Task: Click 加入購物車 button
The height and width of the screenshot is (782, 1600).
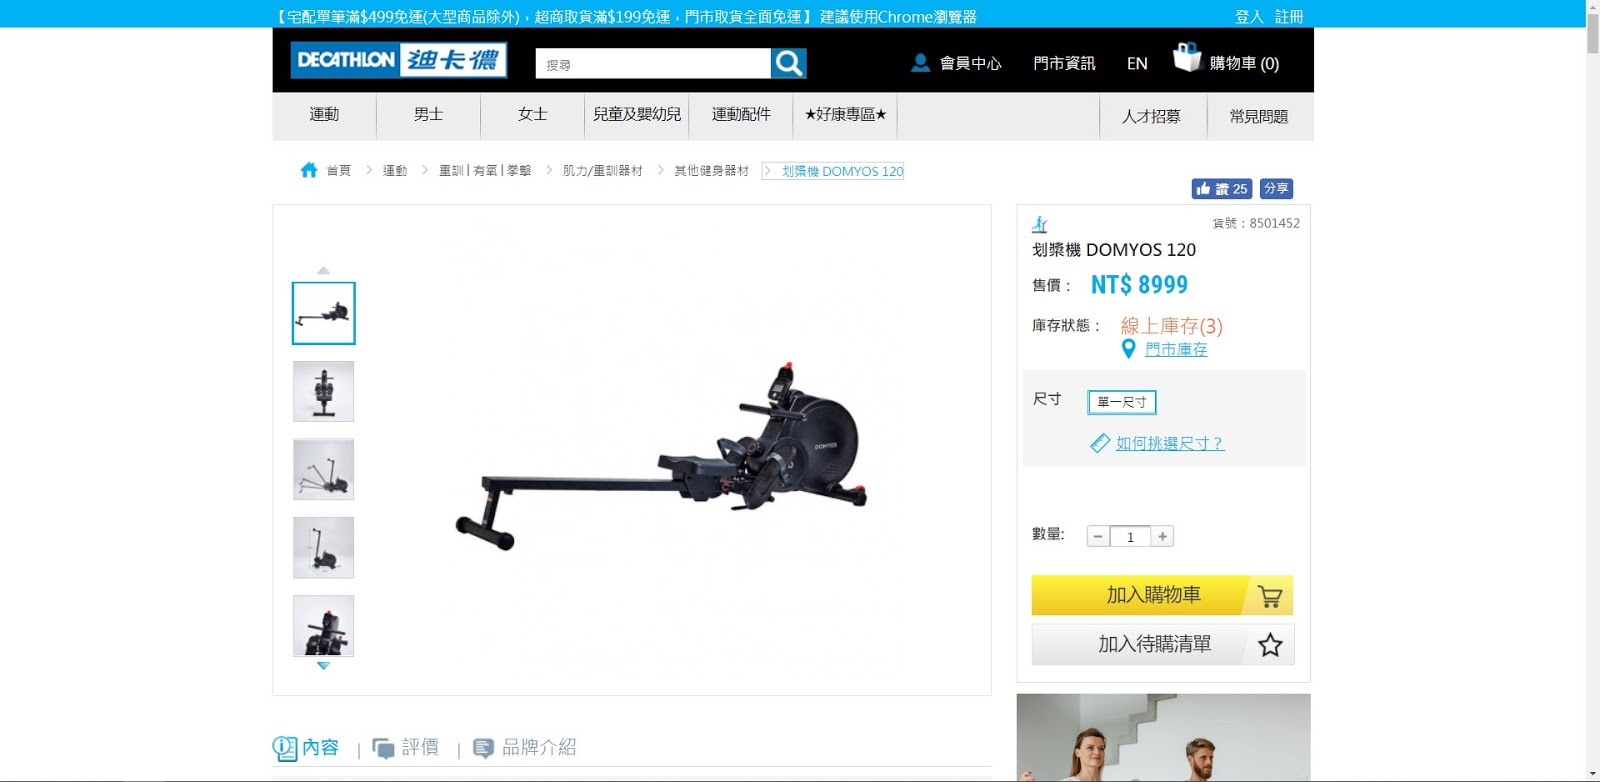Action: click(1162, 595)
